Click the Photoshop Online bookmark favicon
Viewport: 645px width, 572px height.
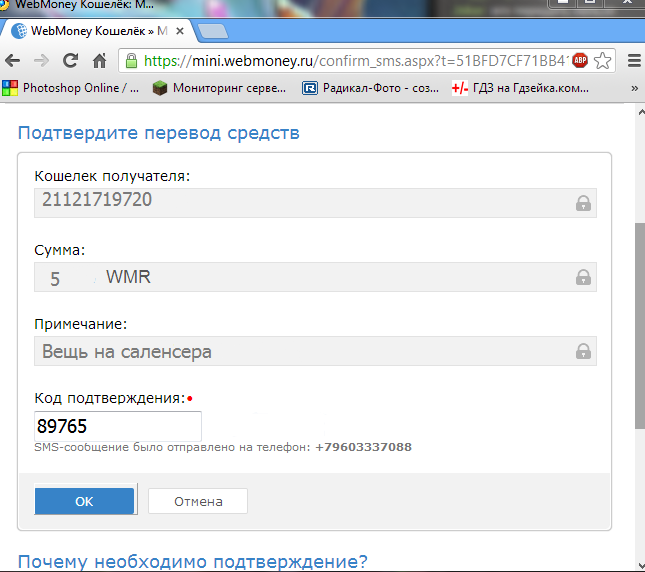point(10,88)
